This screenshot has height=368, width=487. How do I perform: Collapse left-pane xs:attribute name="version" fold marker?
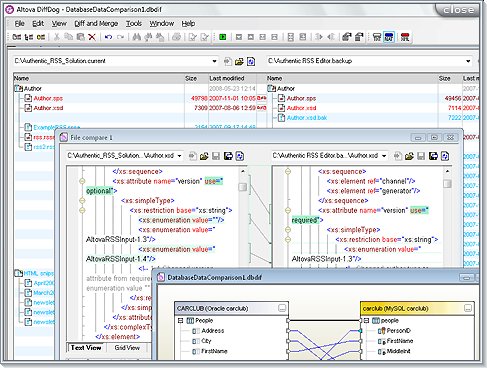(82, 181)
